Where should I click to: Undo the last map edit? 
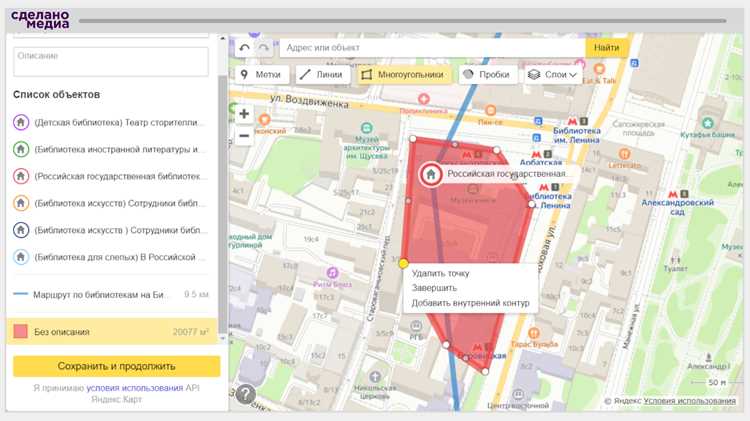click(x=244, y=48)
